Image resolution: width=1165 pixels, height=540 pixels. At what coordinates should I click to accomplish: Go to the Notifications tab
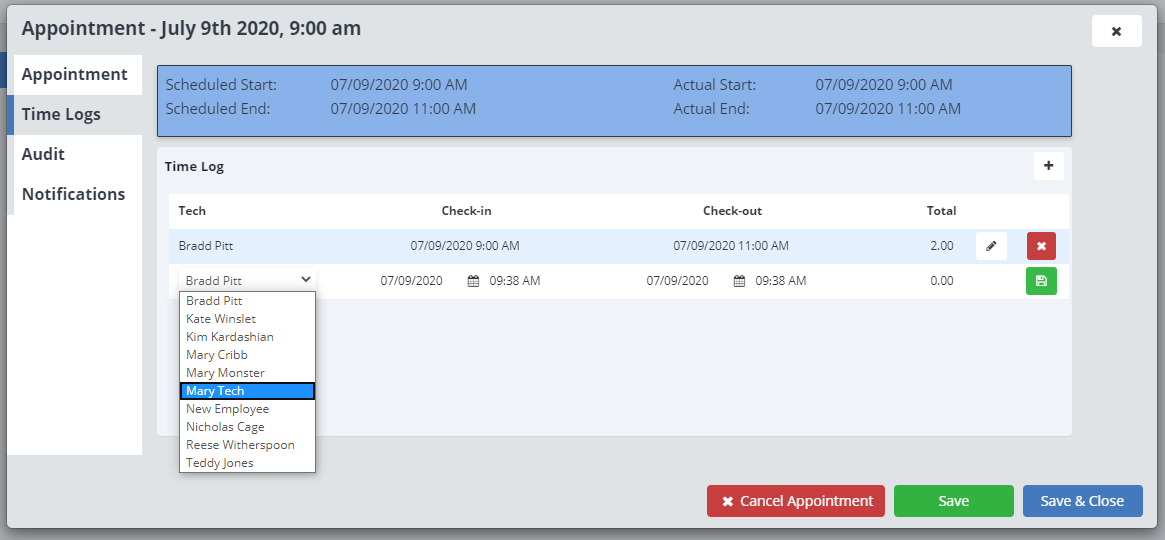[x=74, y=194]
